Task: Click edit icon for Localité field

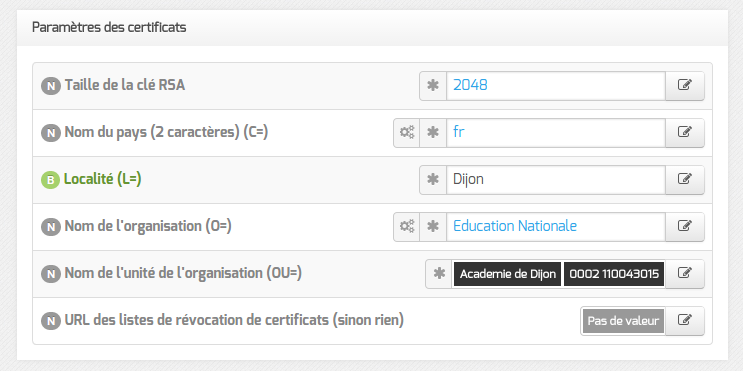Action: (x=685, y=180)
